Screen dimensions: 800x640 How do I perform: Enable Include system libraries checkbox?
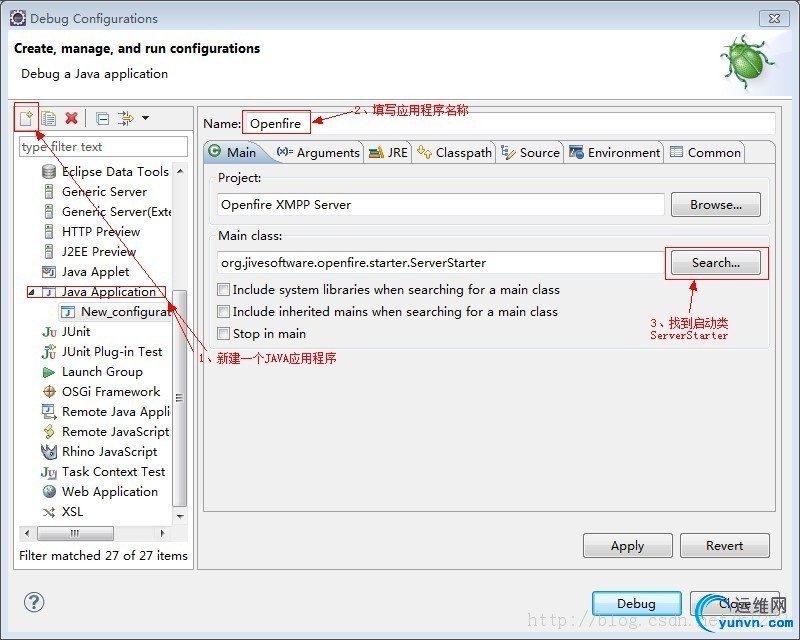[x=223, y=289]
